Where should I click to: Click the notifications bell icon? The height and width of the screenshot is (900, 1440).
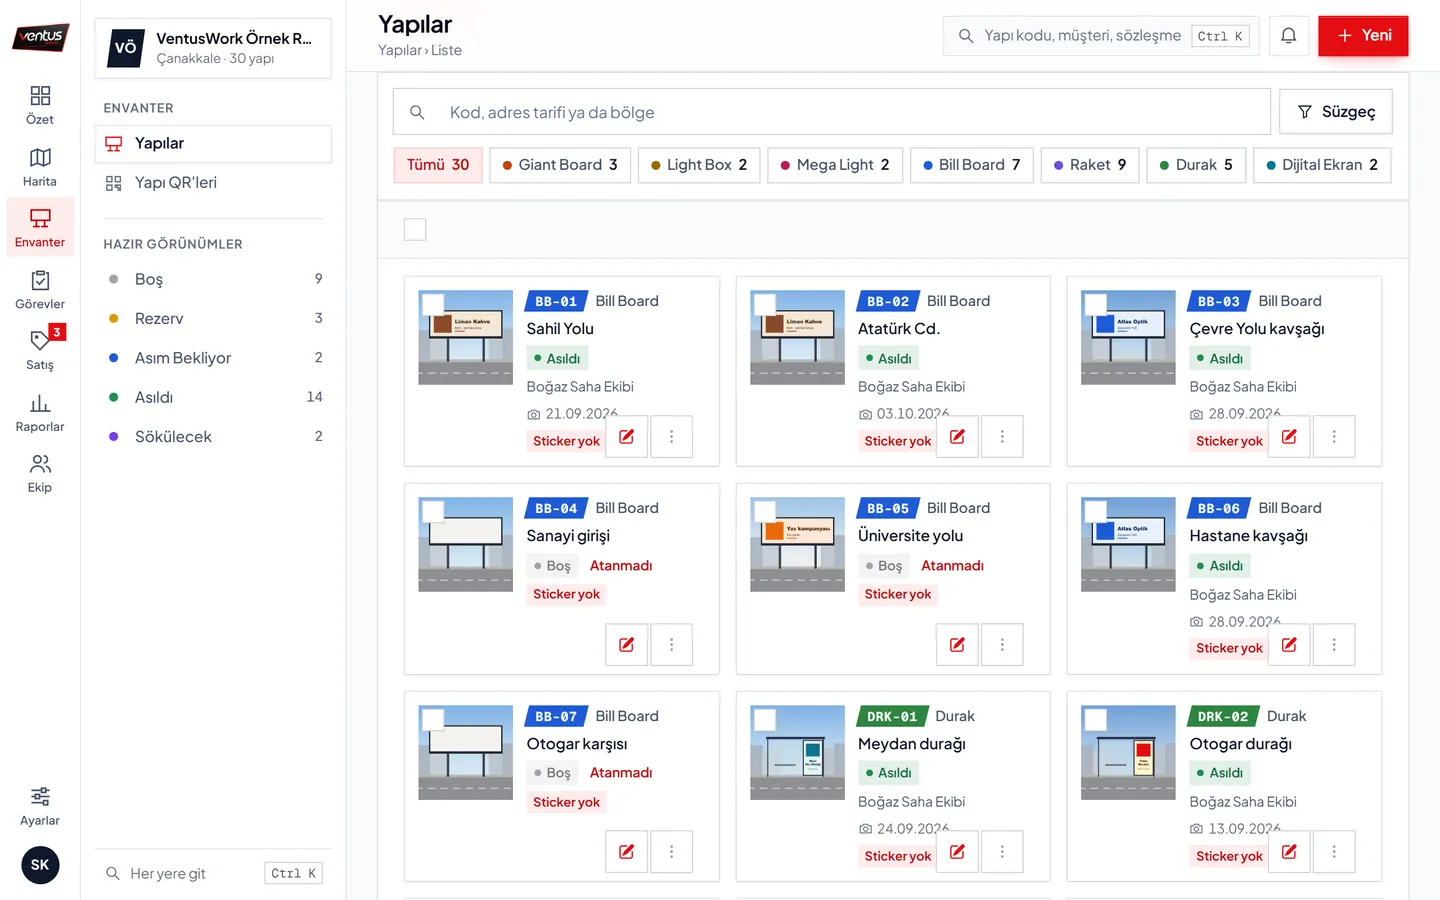tap(1289, 36)
